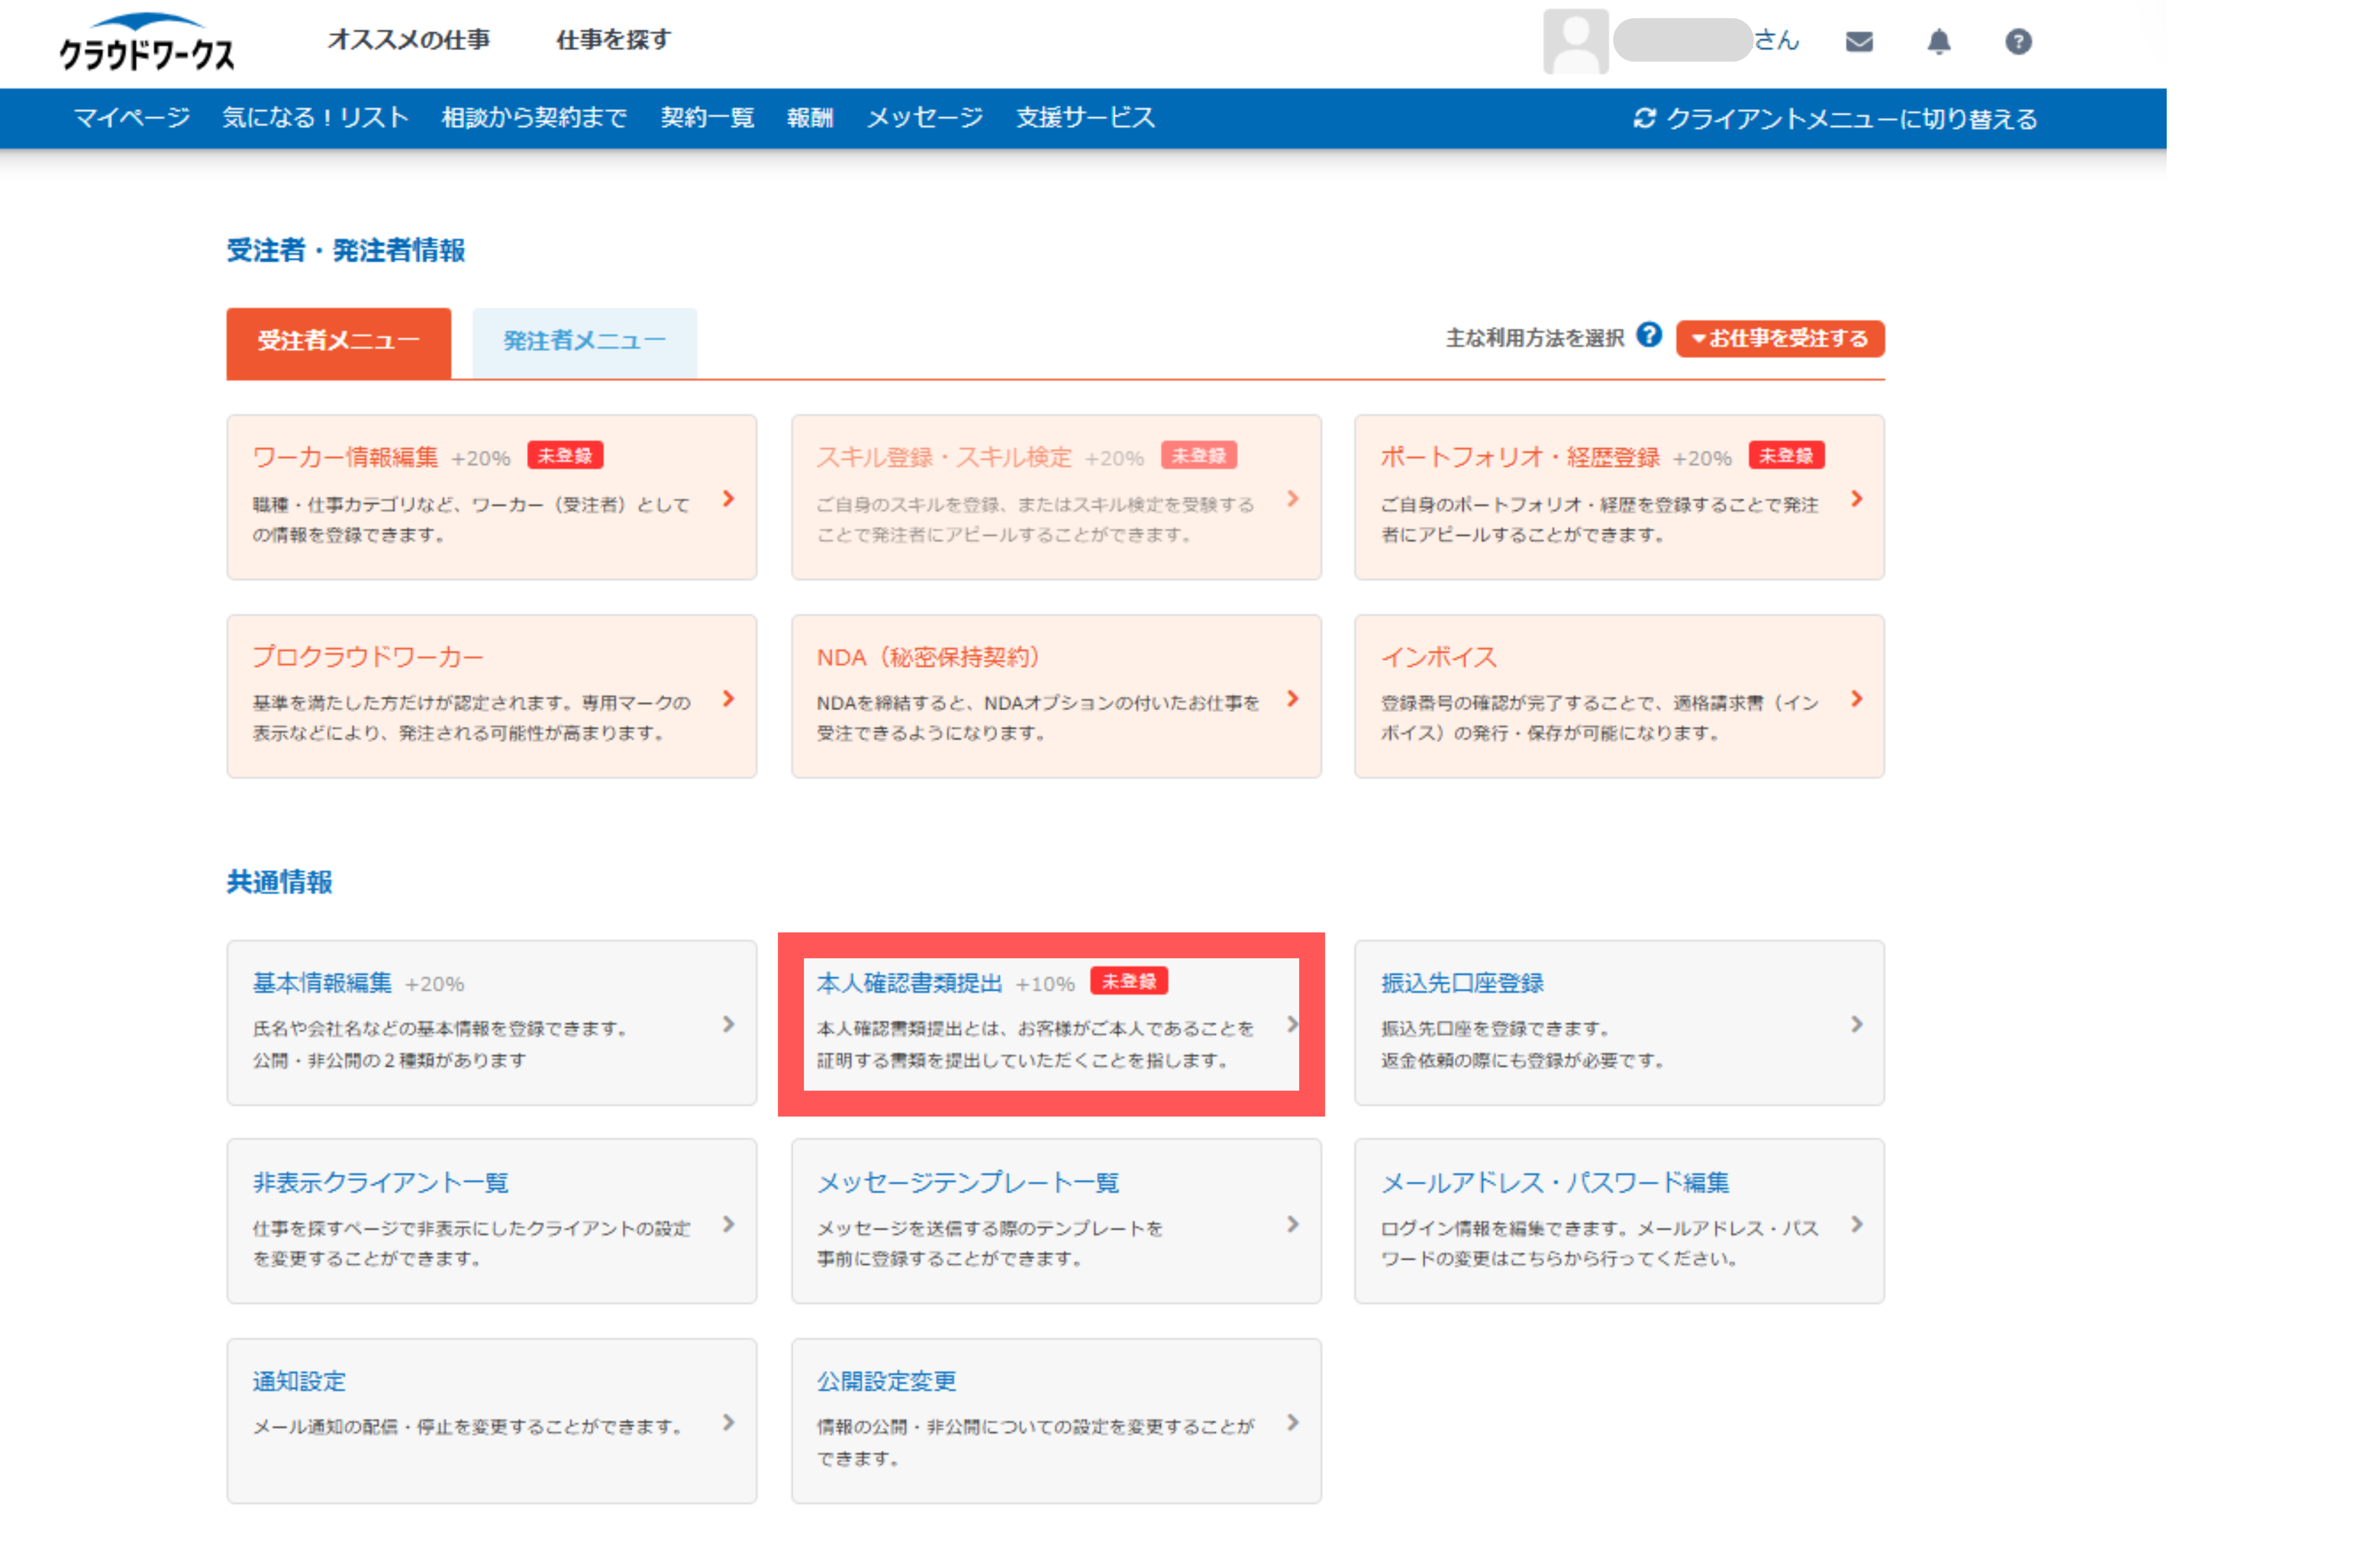
Task: Click chevron on 振込先口座登録 card
Action: point(1856,1024)
